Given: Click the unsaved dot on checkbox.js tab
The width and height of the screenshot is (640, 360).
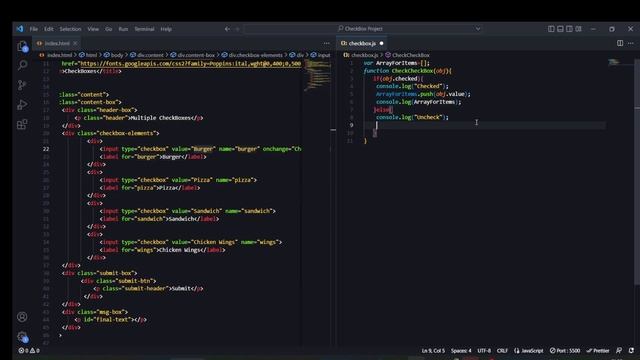Looking at the screenshot, I should point(381,43).
